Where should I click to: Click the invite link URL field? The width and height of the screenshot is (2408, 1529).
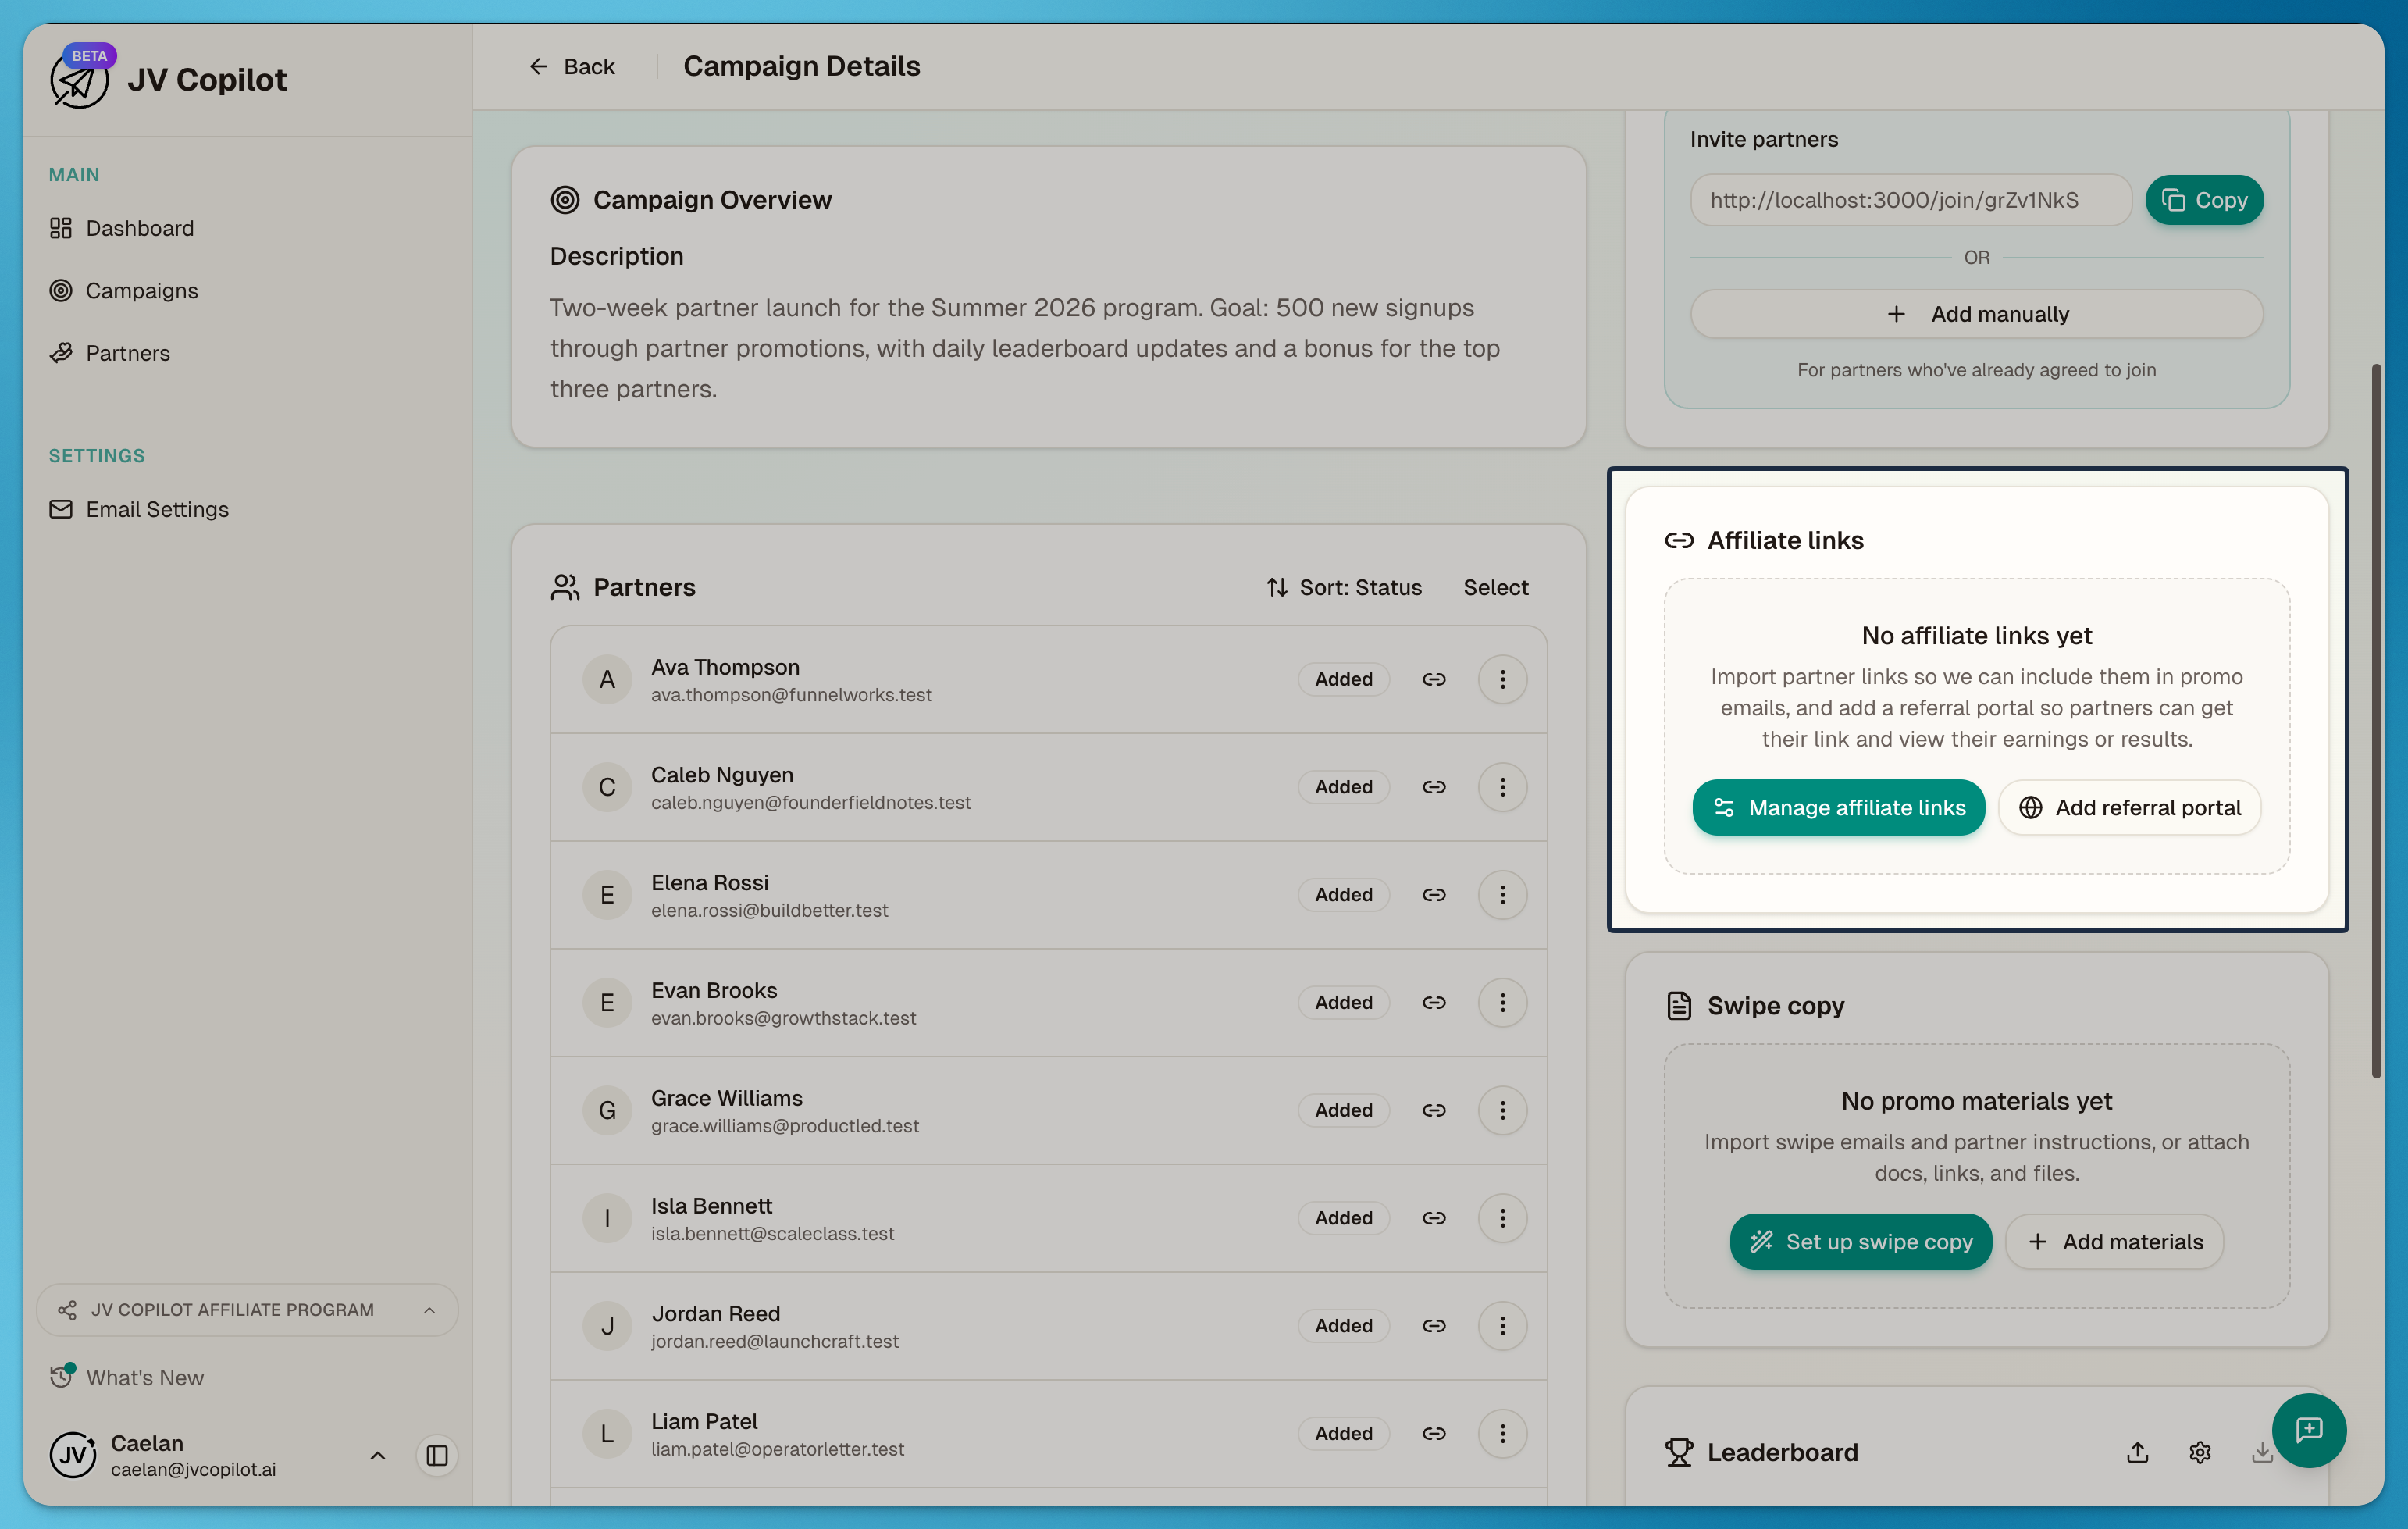tap(1910, 200)
